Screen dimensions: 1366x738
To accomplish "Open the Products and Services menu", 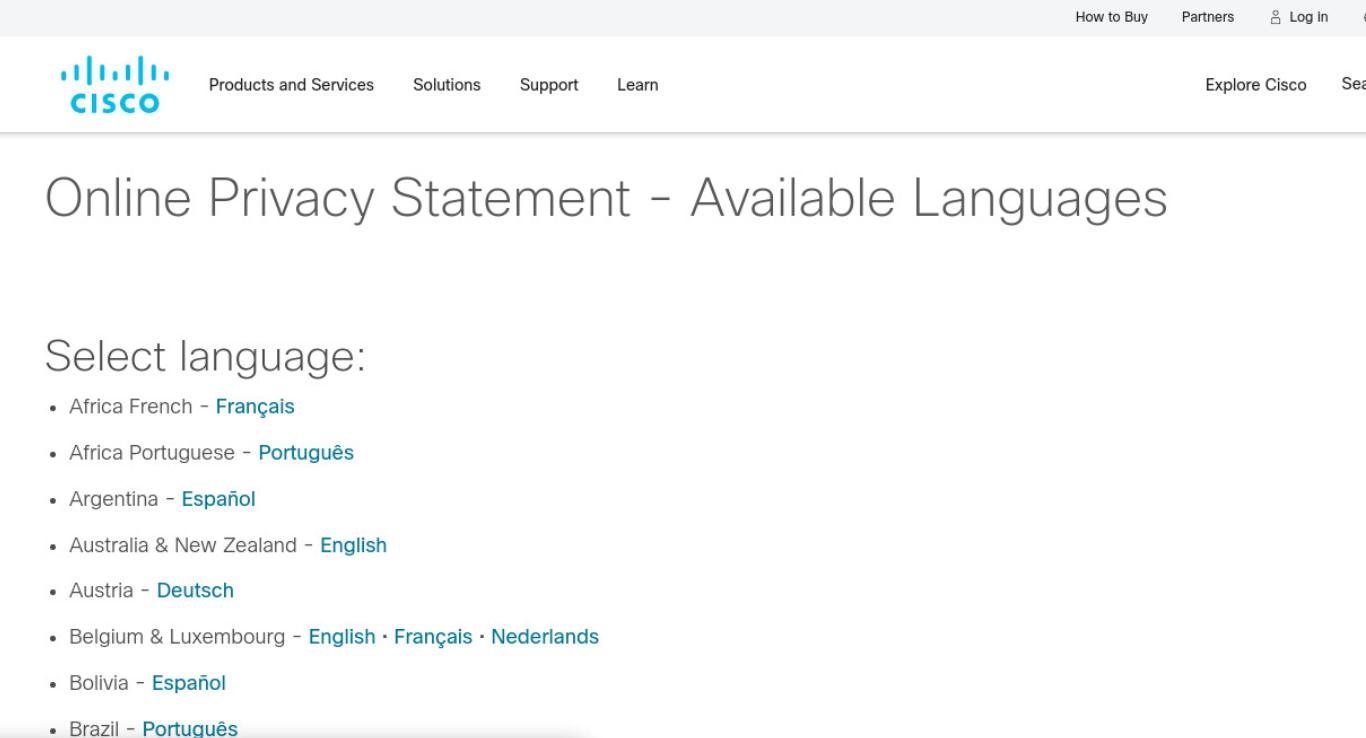I will point(291,85).
